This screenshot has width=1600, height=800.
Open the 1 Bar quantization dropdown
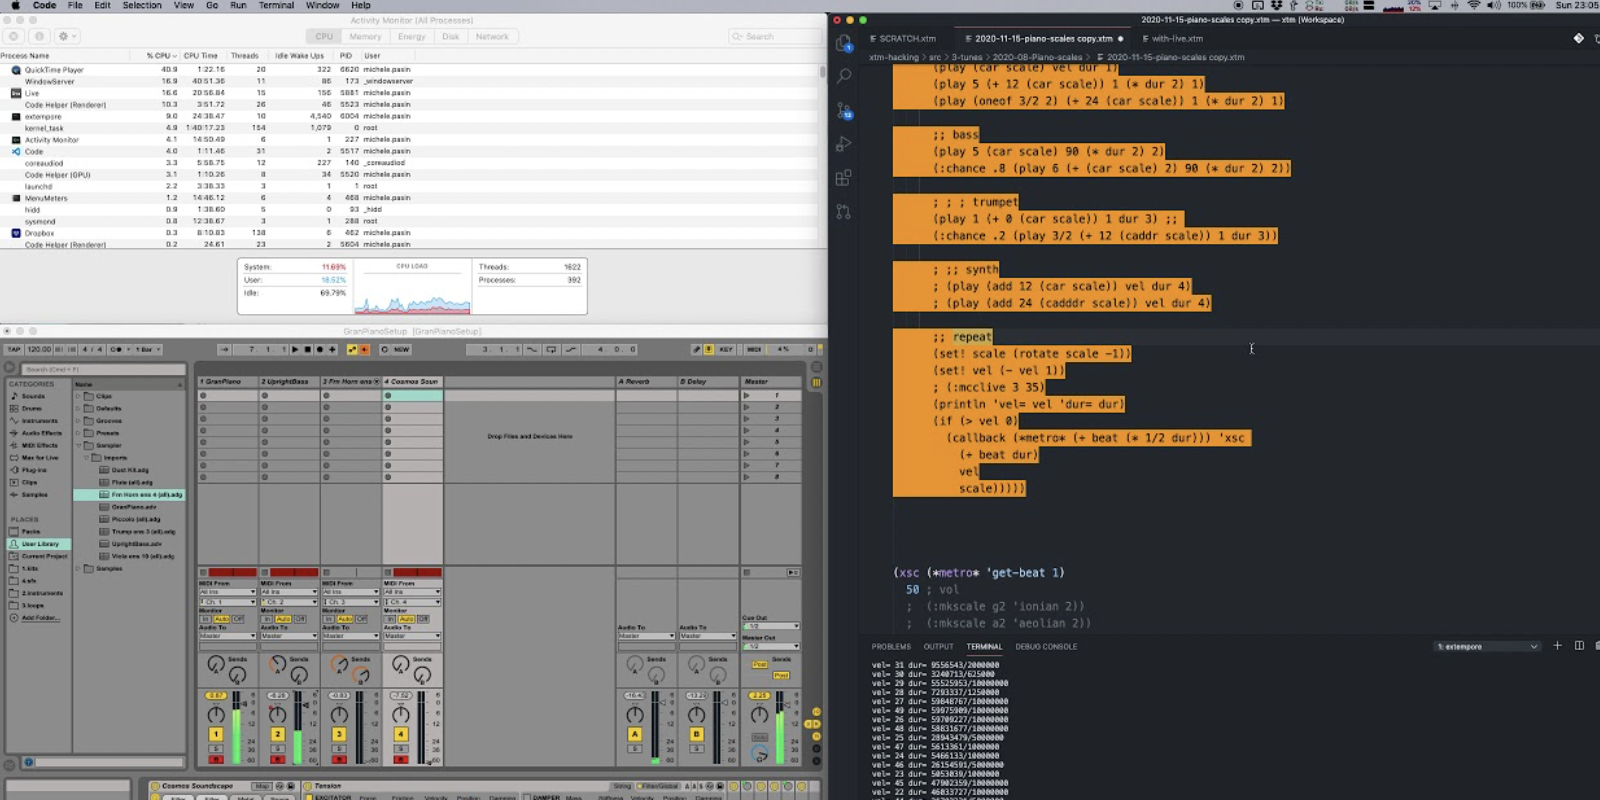148,349
